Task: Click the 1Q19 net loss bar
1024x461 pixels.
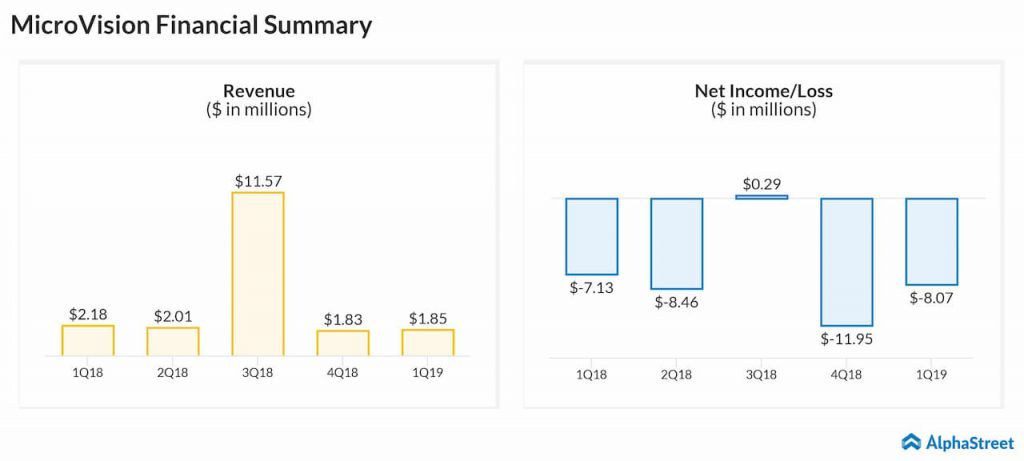Action: [932, 241]
